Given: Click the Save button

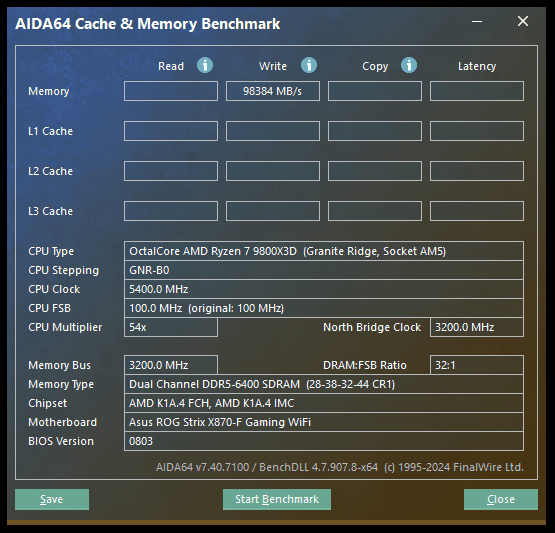Looking at the screenshot, I should [x=52, y=499].
